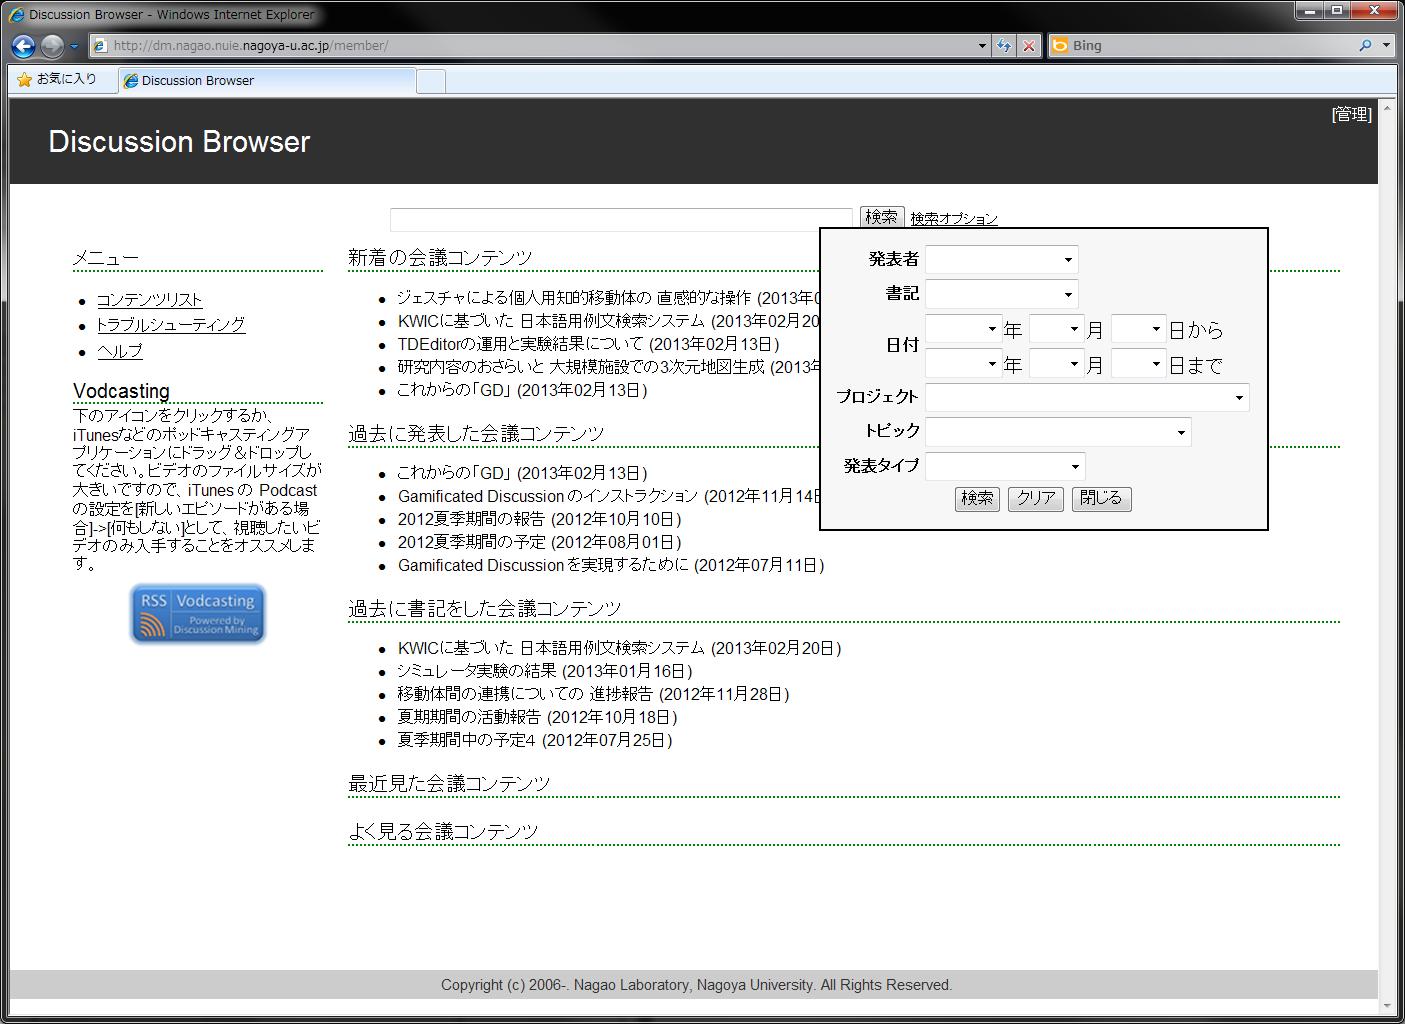Click the main page search text field
The height and width of the screenshot is (1024, 1405).
(621, 219)
